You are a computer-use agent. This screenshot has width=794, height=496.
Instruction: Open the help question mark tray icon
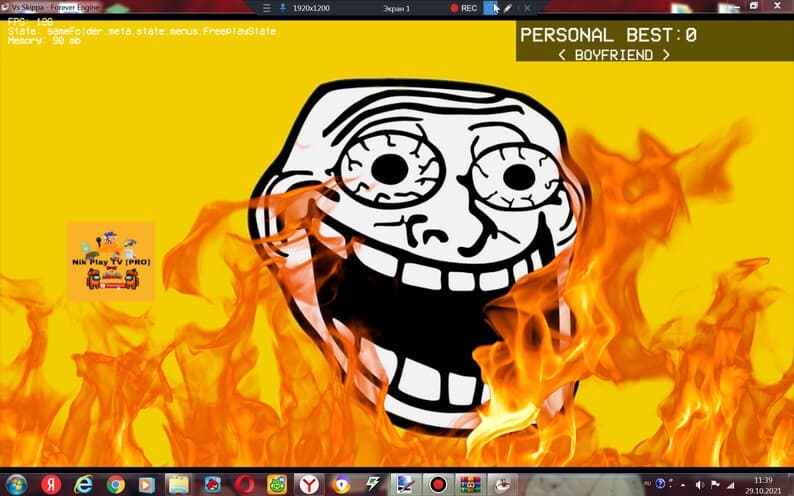pos(660,484)
